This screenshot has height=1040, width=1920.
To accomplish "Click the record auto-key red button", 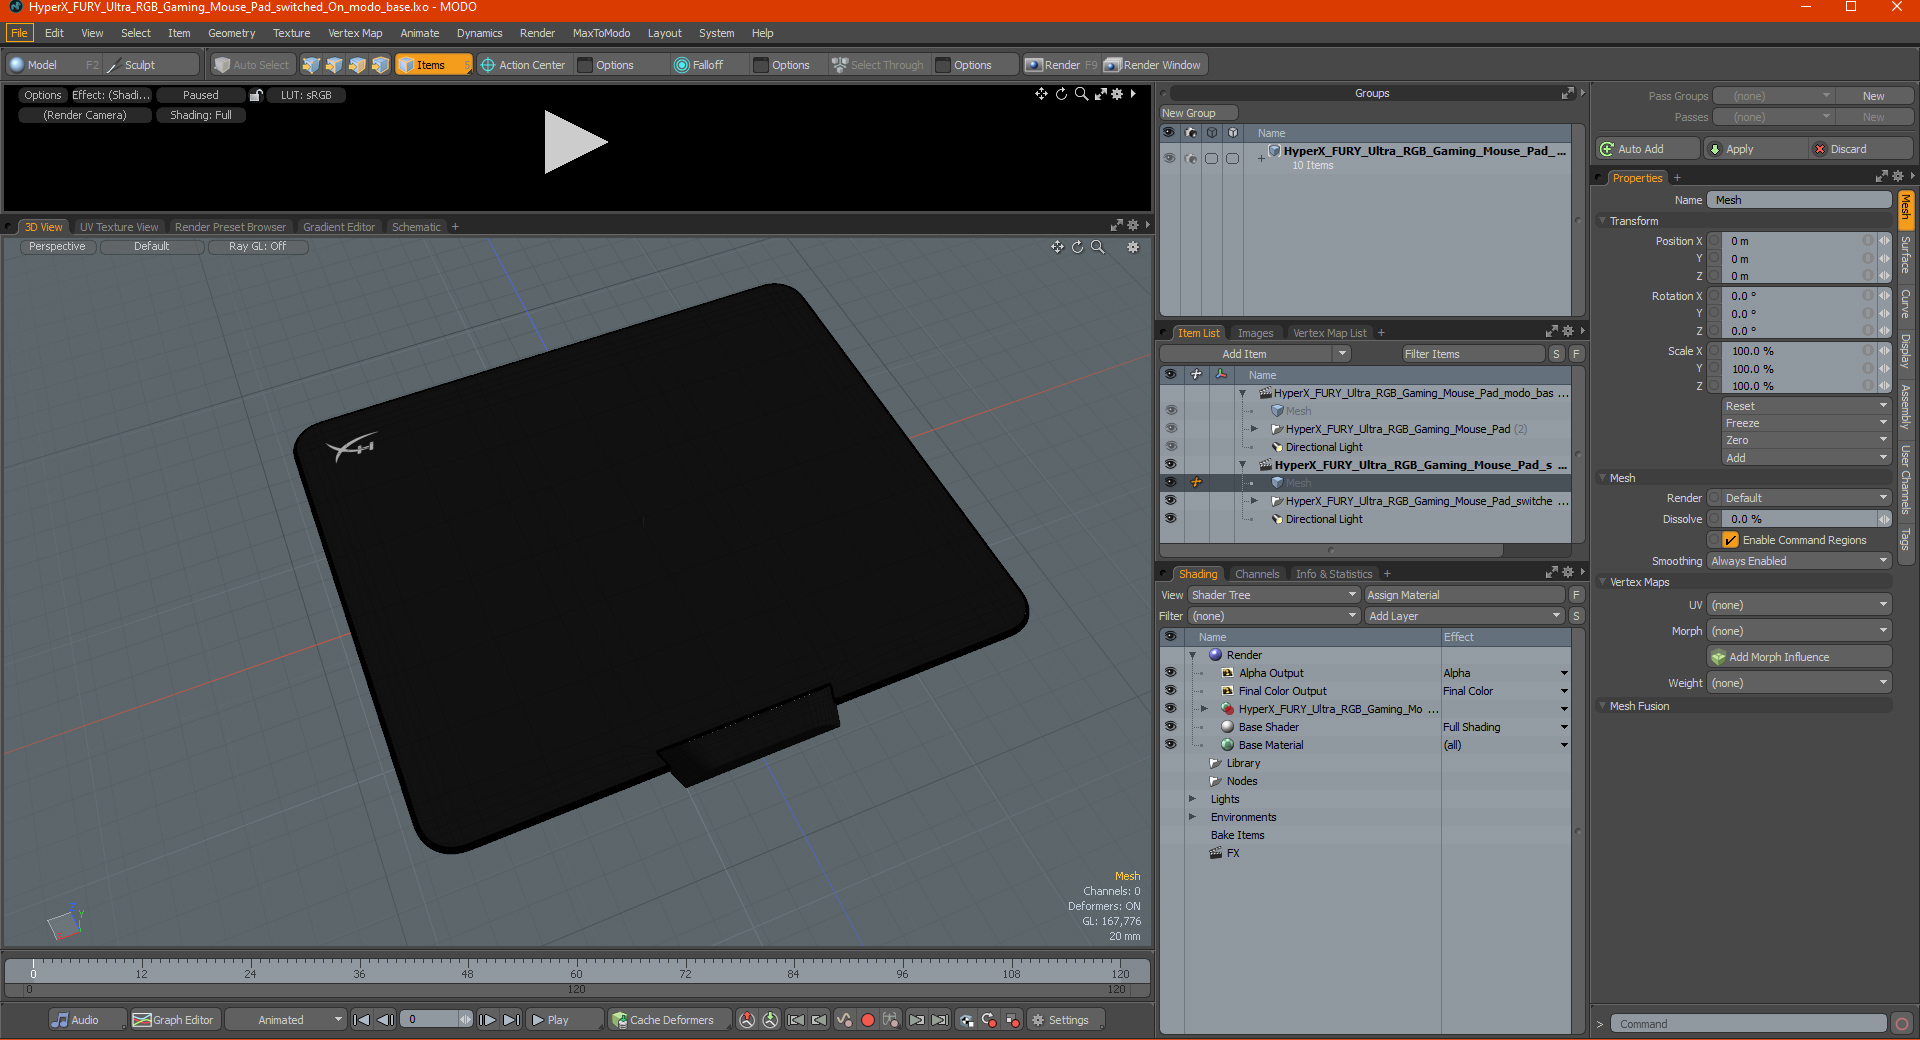I will [x=868, y=1020].
